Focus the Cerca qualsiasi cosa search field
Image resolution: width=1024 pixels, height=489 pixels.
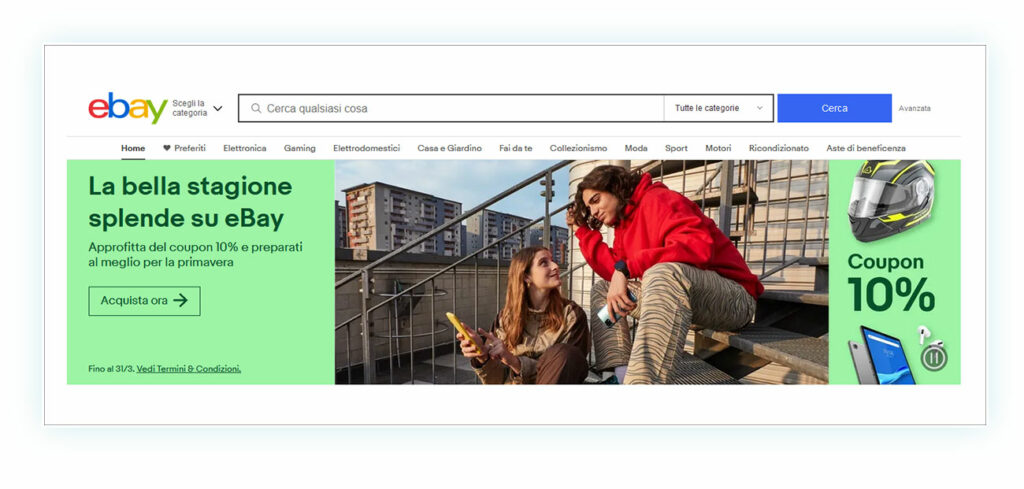coord(451,108)
